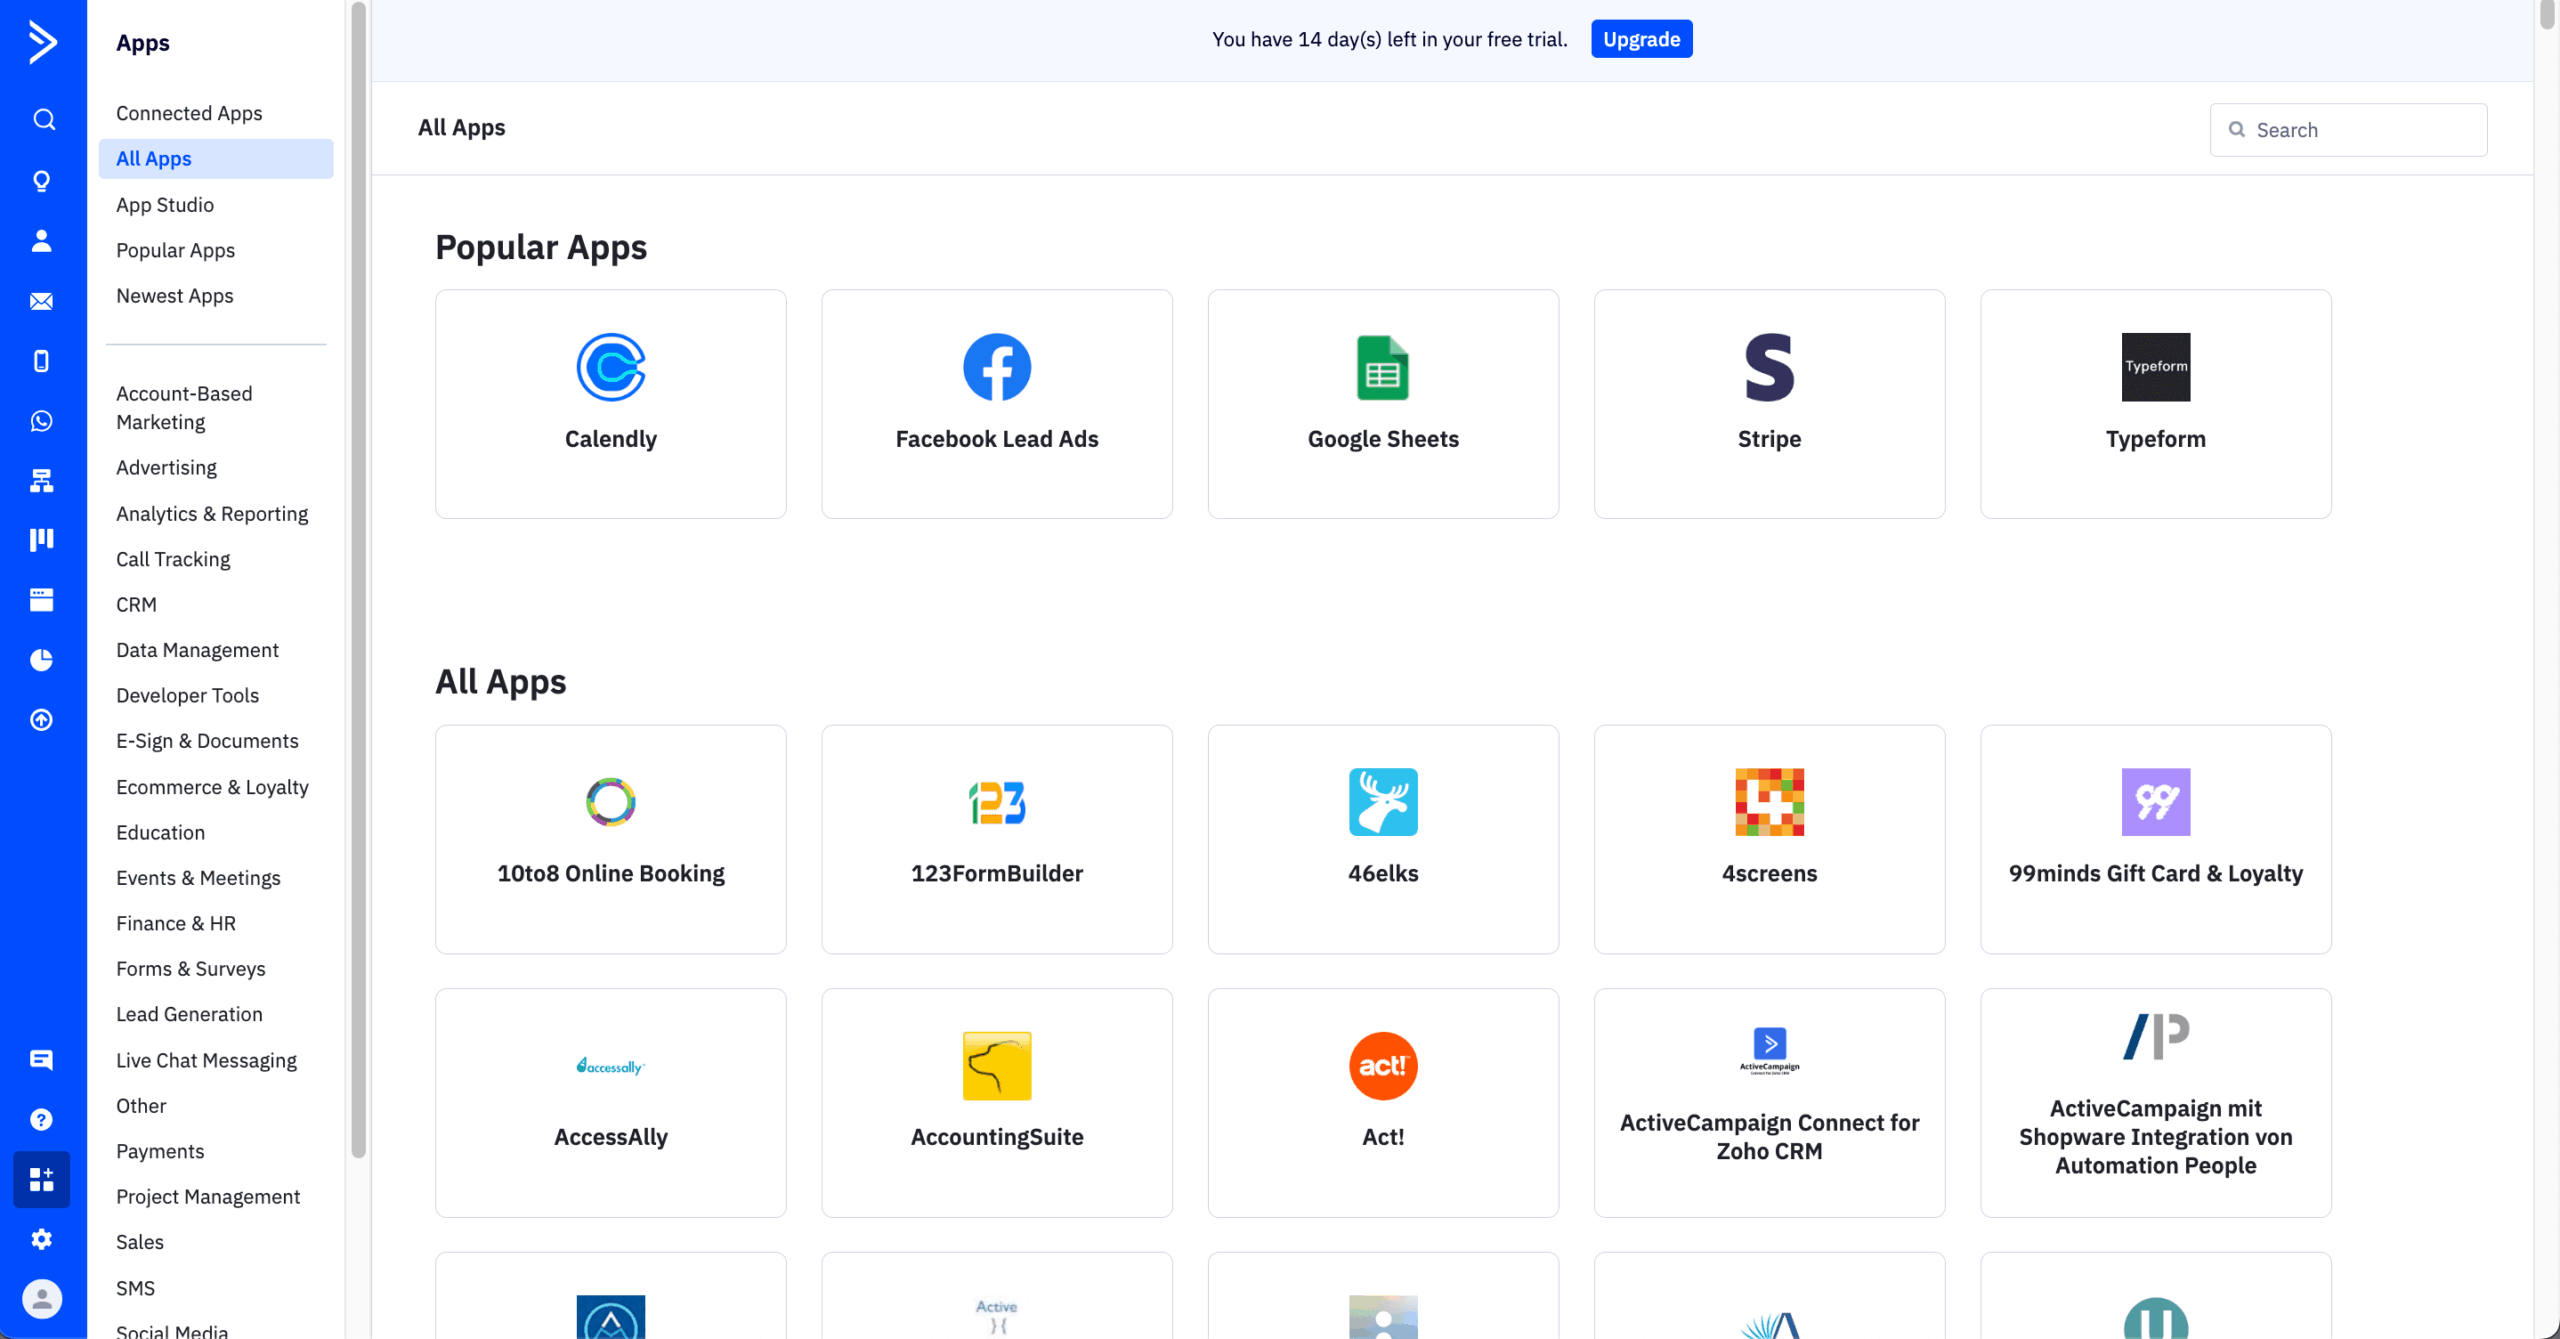Viewport: 2560px width, 1339px height.
Task: Select Newest Apps in sidebar
Action: pos(174,296)
